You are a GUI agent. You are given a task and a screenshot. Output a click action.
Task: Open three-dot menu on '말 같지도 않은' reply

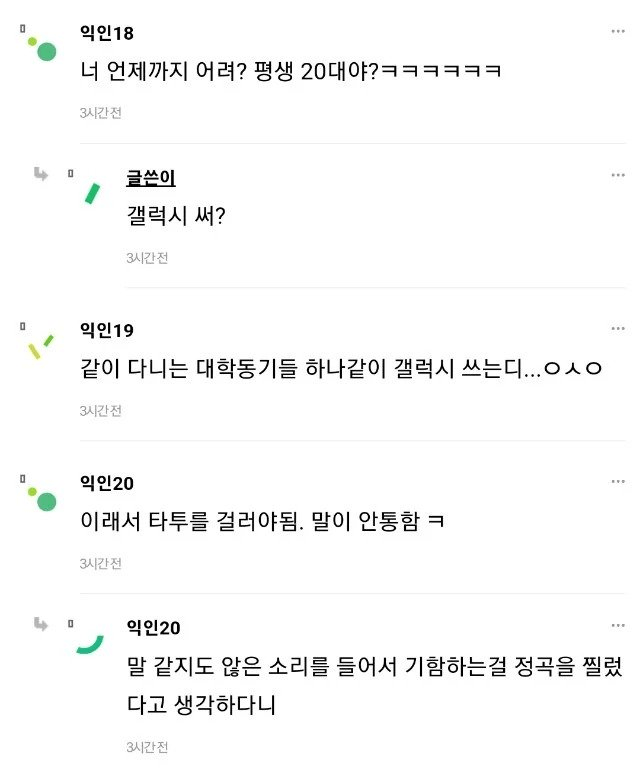click(x=618, y=626)
